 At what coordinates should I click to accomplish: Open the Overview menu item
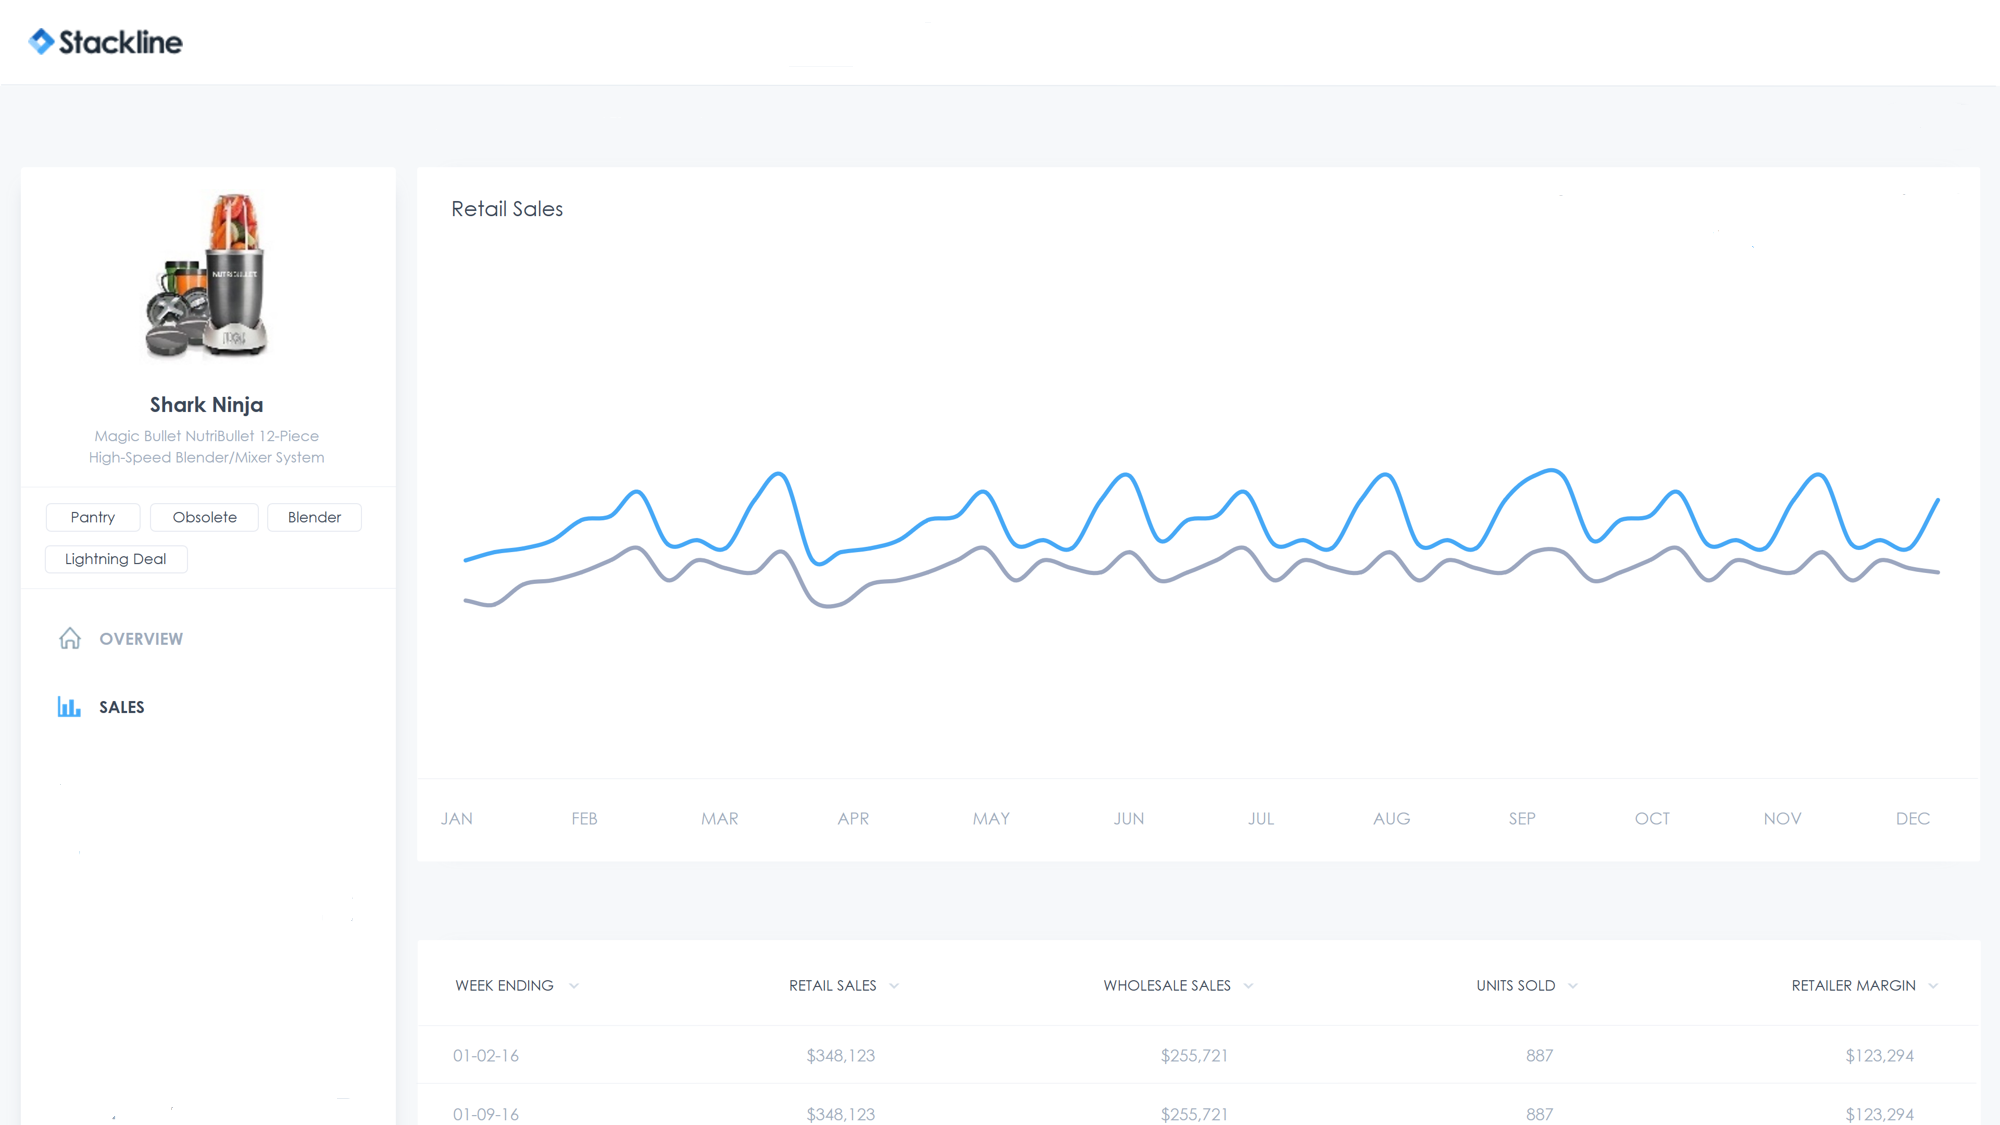click(141, 639)
